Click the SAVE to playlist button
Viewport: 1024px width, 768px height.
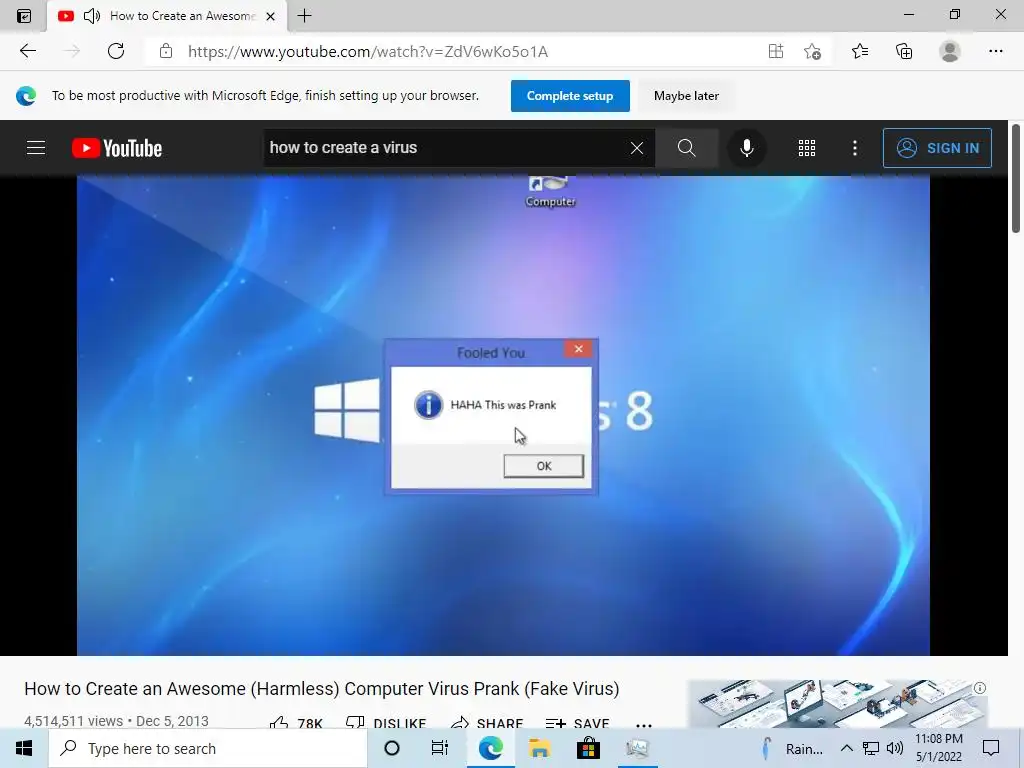[x=577, y=722]
